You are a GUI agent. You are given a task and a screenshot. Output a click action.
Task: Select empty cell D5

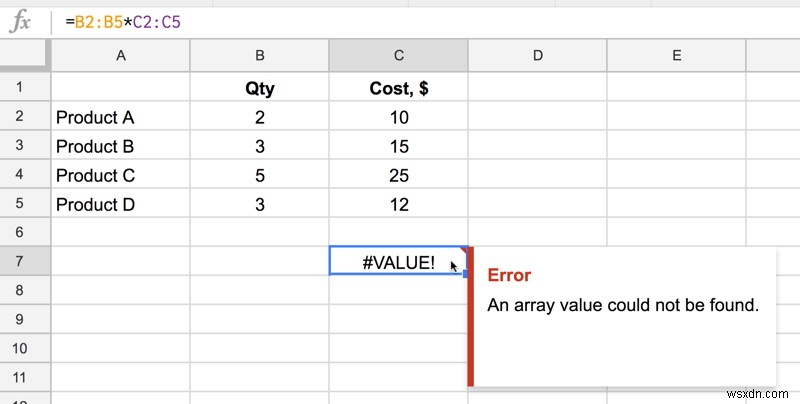tap(537, 203)
